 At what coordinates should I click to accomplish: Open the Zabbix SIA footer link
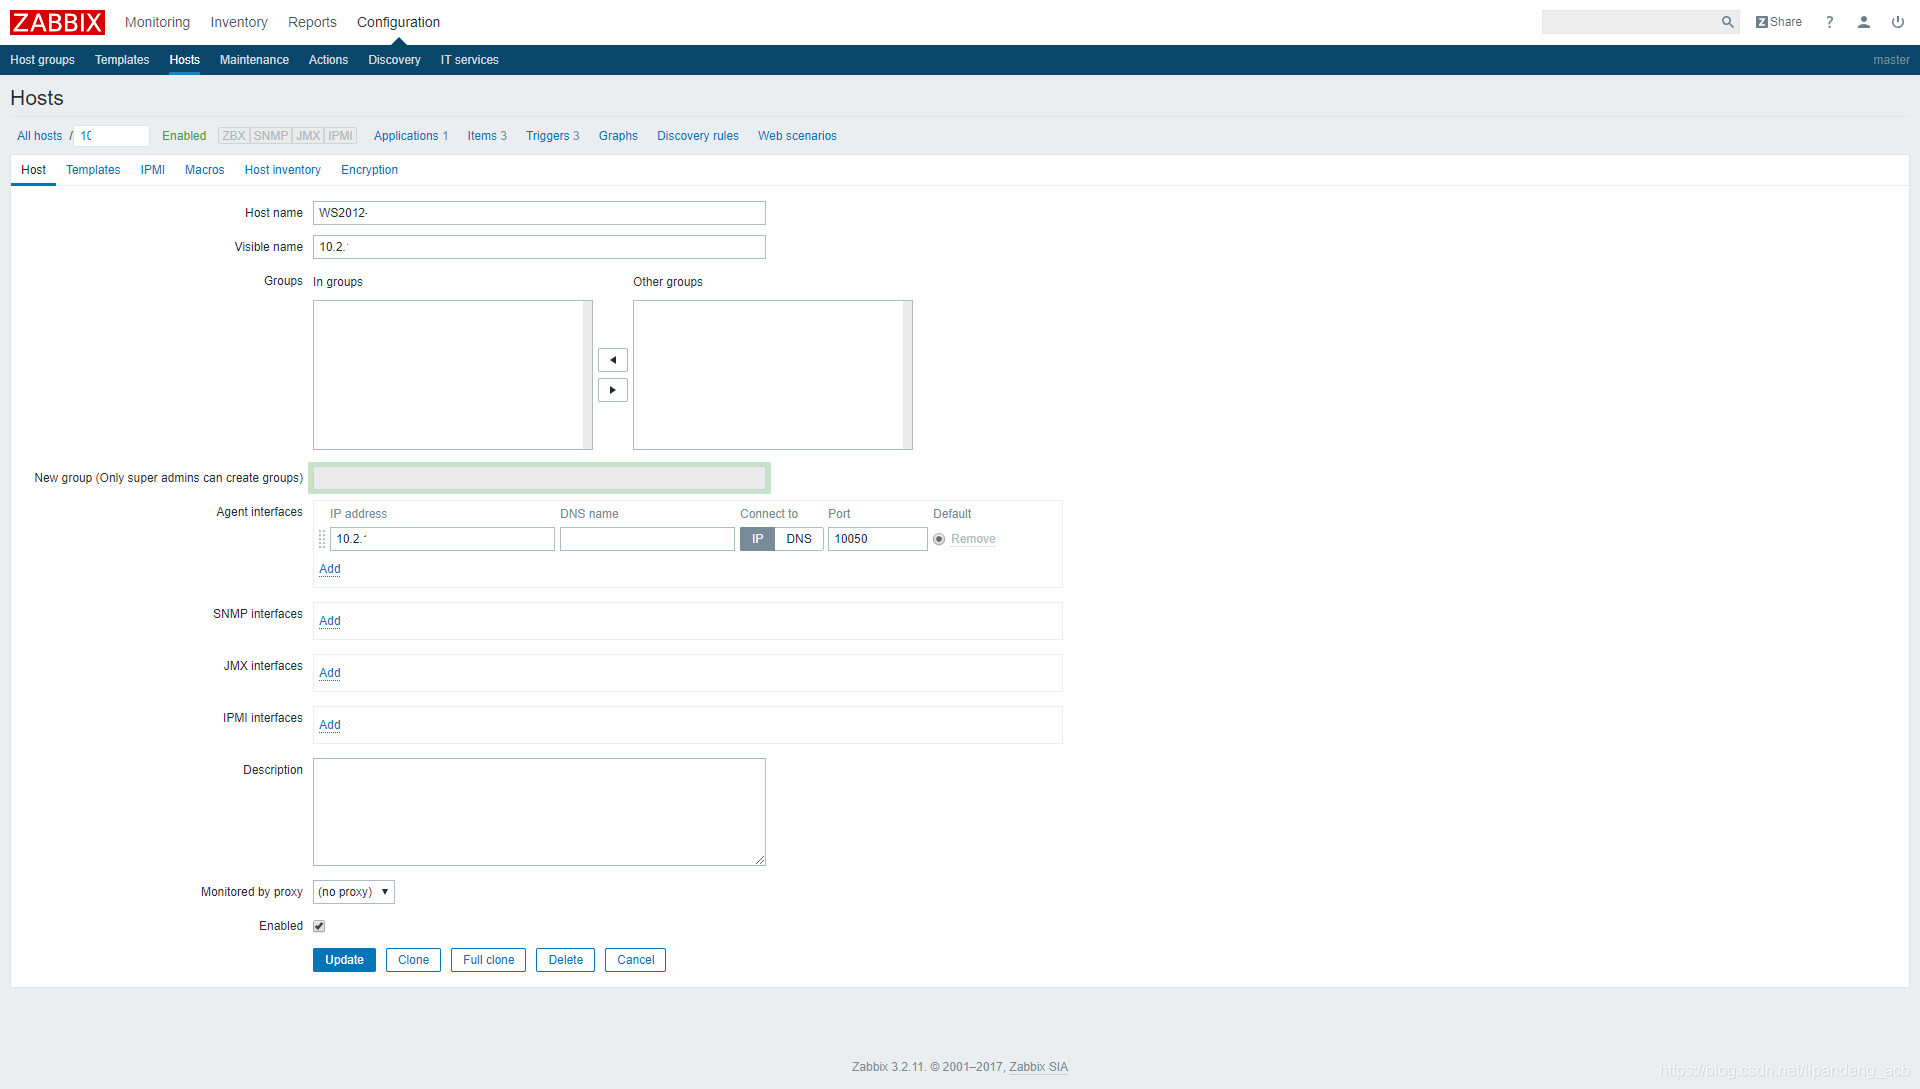point(1038,1067)
